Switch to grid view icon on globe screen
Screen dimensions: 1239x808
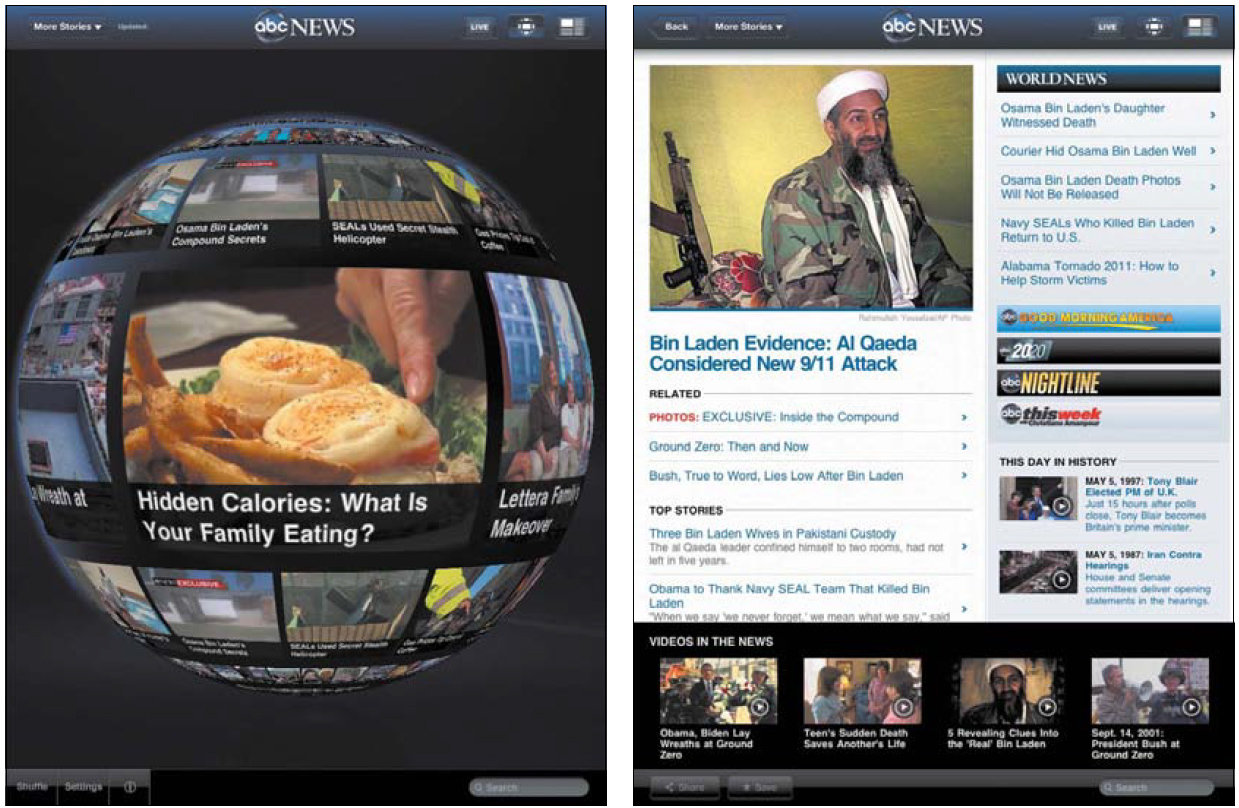572,27
